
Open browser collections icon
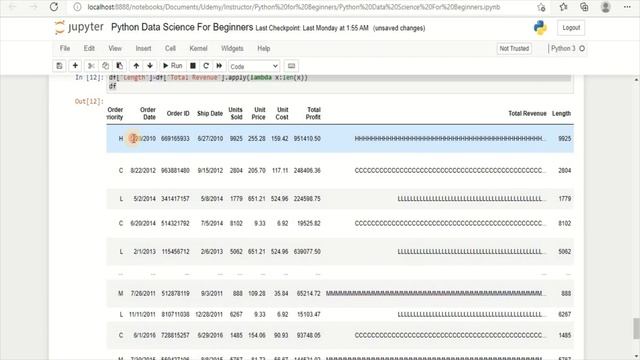point(584,7)
